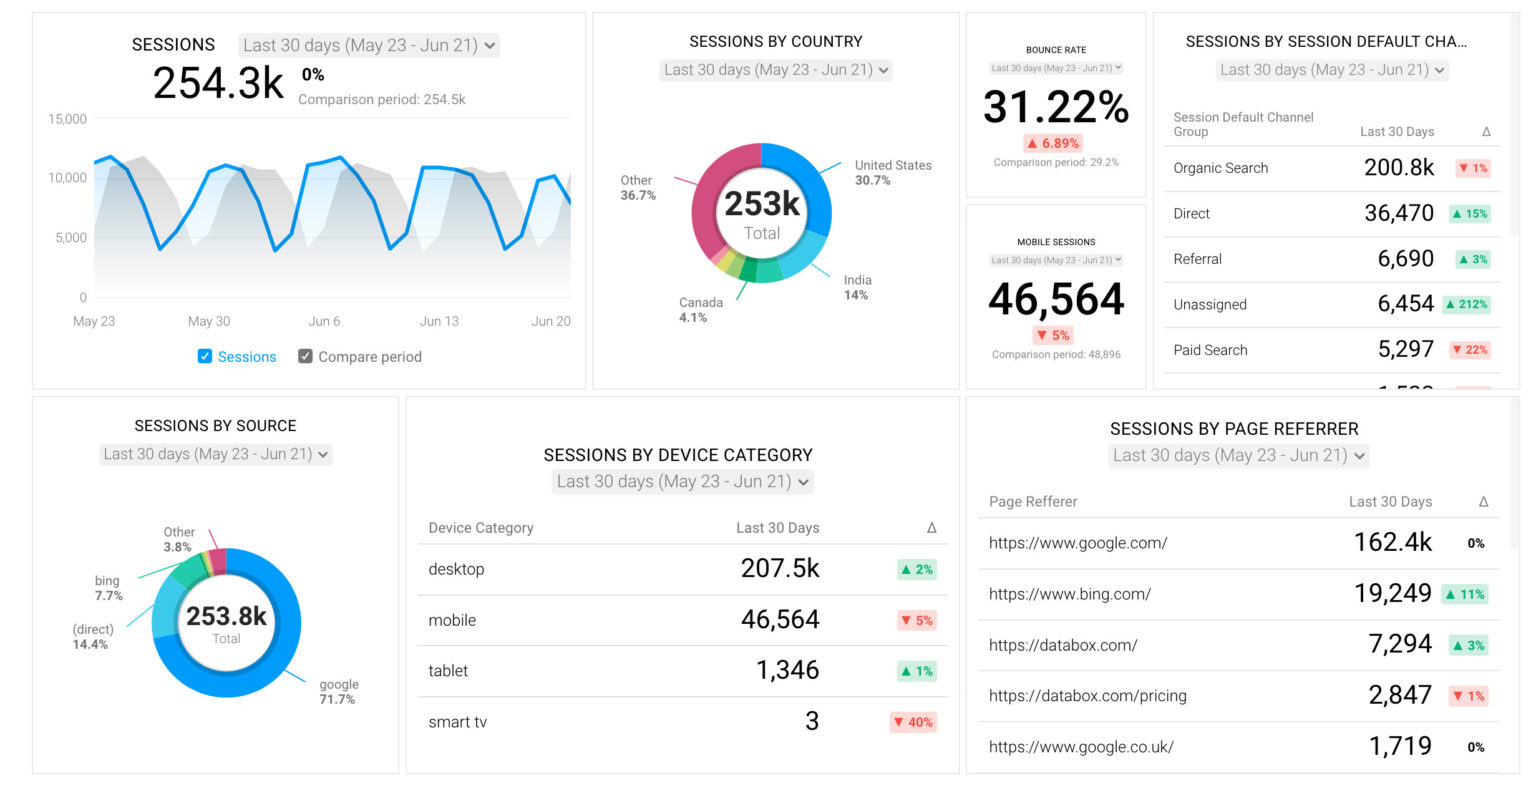Screen dimensions: 1536x791
Task: Click the red ▼40% badge for smart tv
Action: (x=914, y=721)
